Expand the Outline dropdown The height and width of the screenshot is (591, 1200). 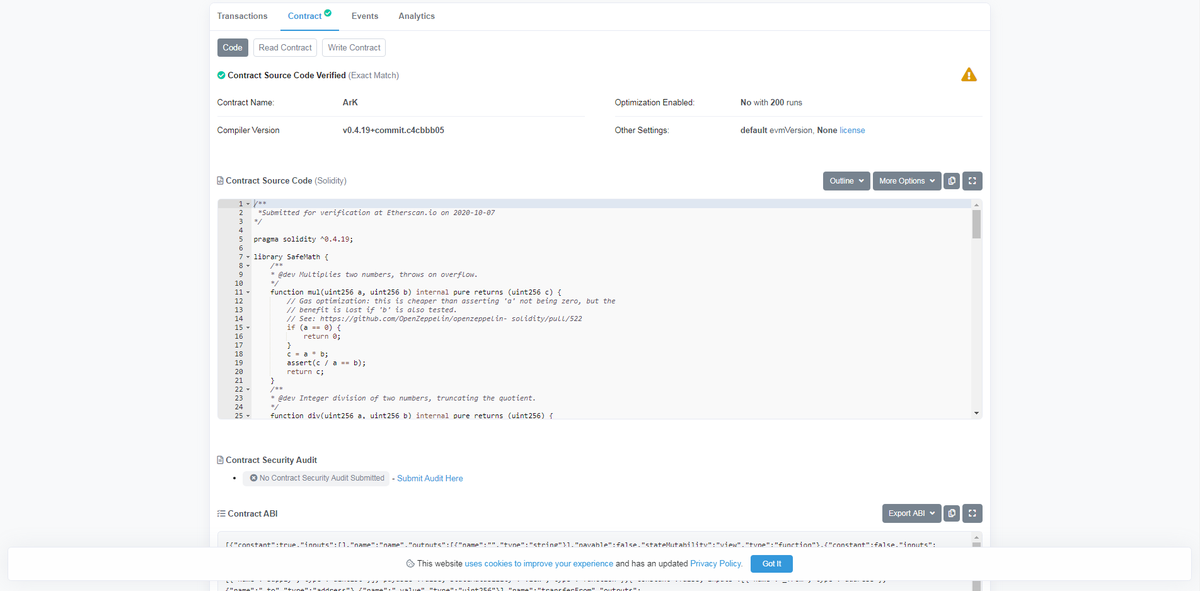click(846, 181)
